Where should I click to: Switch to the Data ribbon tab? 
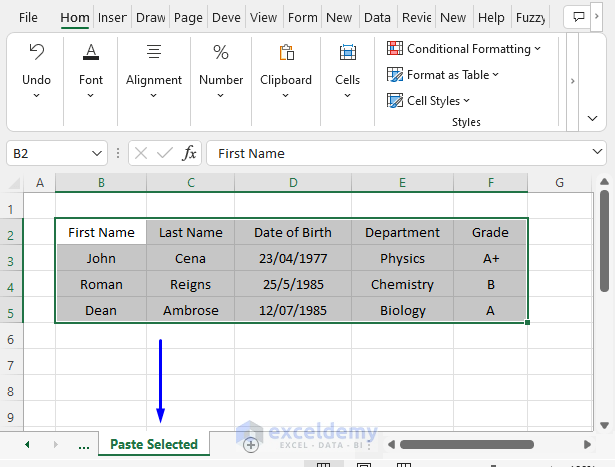click(377, 17)
